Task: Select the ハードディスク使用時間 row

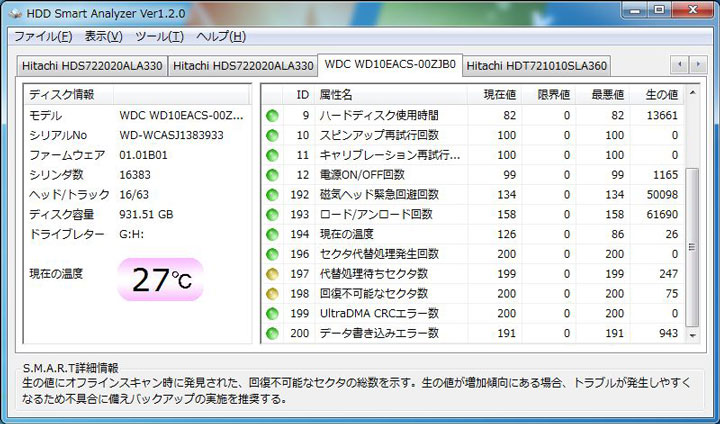Action: click(x=473, y=115)
